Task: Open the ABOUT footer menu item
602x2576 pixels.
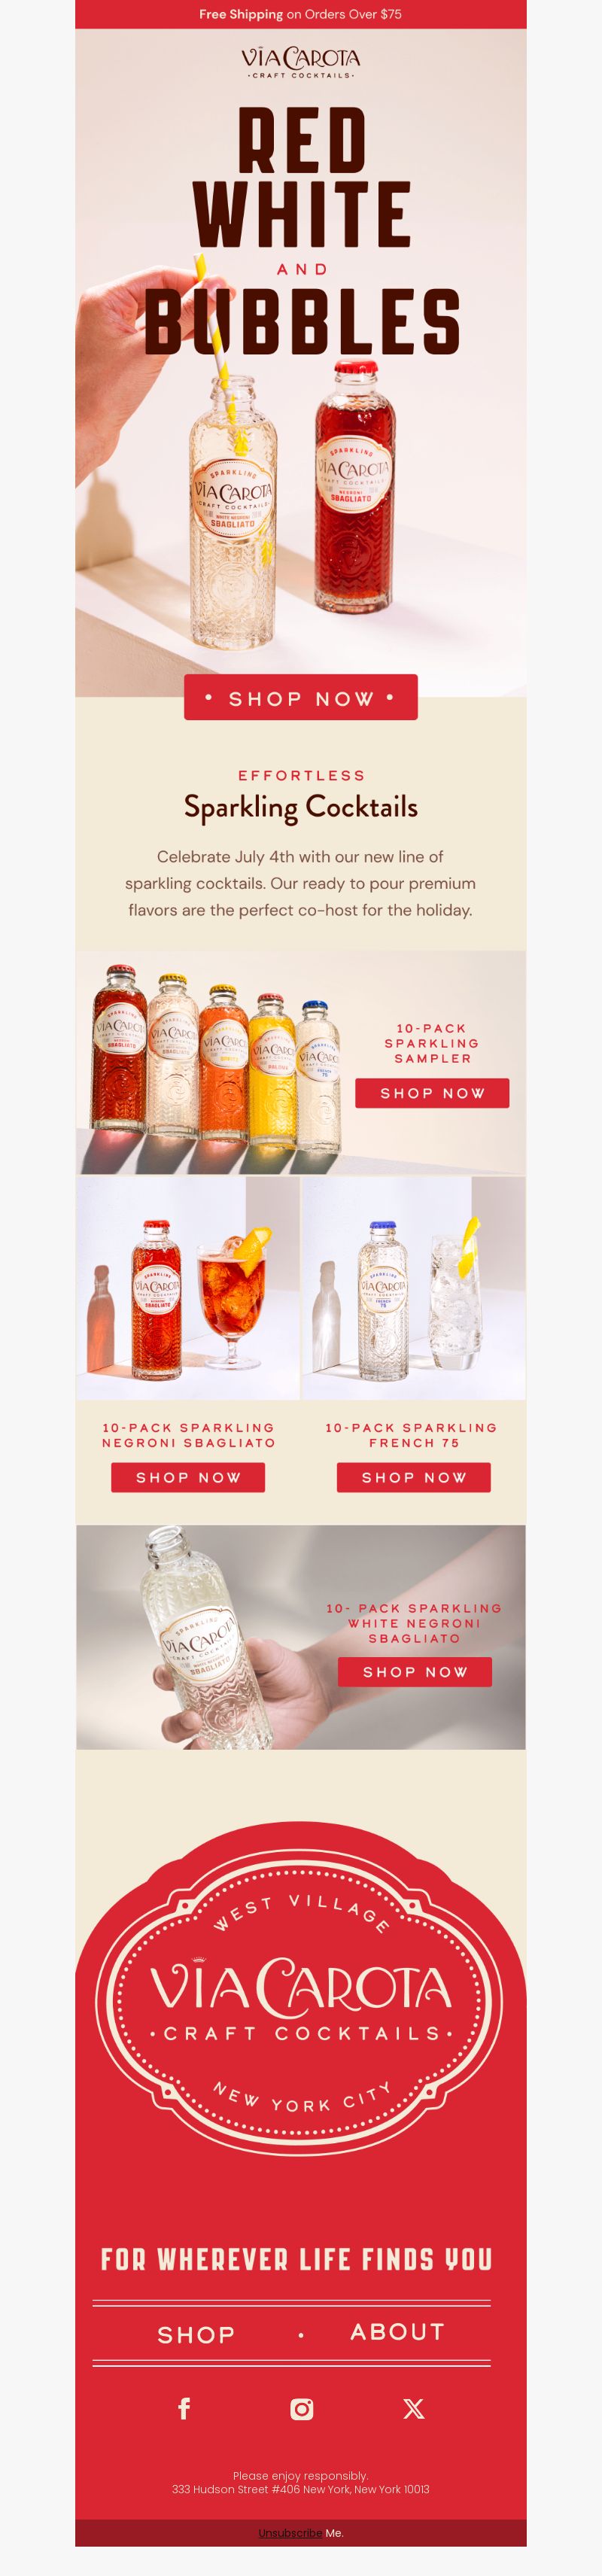Action: (397, 2332)
